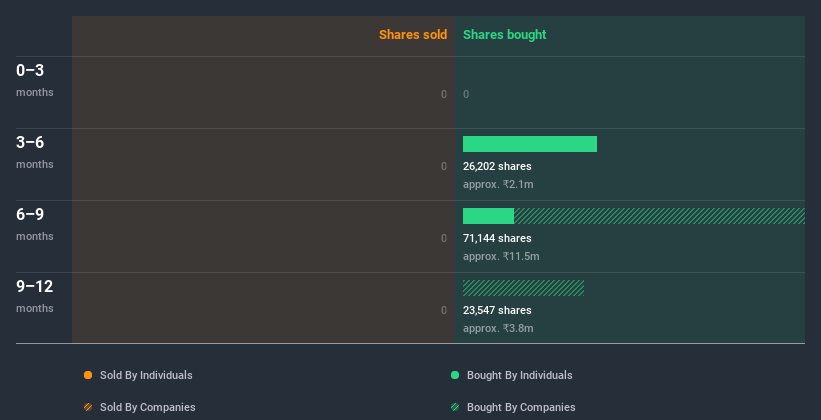Click the striped Sold By Companies legend icon
The width and height of the screenshot is (821, 420).
pyautogui.click(x=88, y=407)
